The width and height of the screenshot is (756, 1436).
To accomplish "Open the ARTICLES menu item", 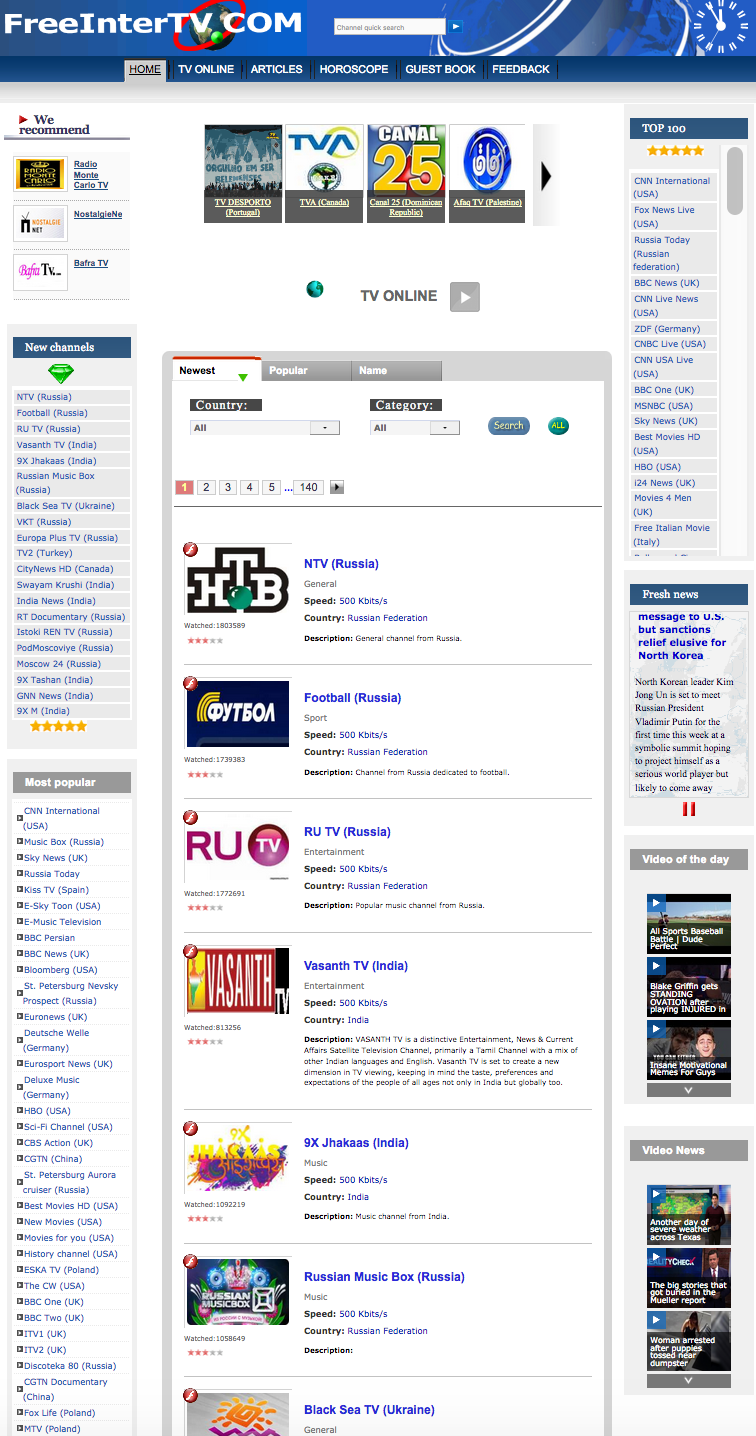I will [x=277, y=70].
